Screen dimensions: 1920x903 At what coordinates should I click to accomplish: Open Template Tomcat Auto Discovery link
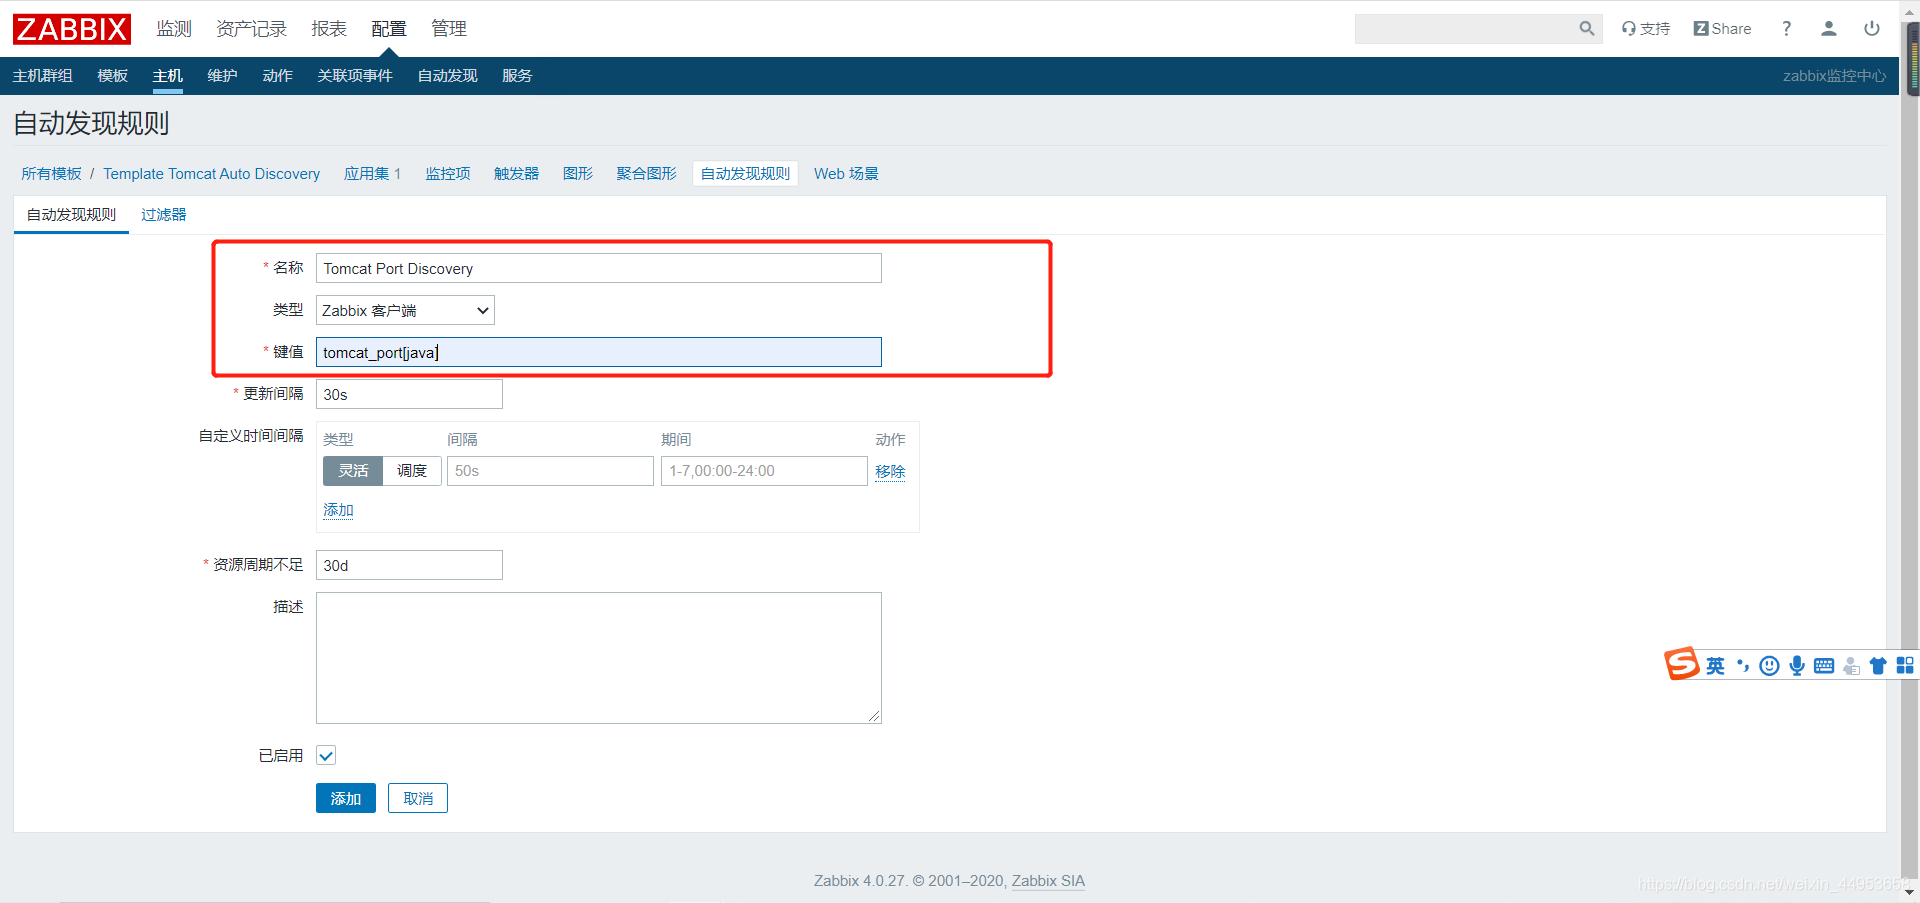212,174
